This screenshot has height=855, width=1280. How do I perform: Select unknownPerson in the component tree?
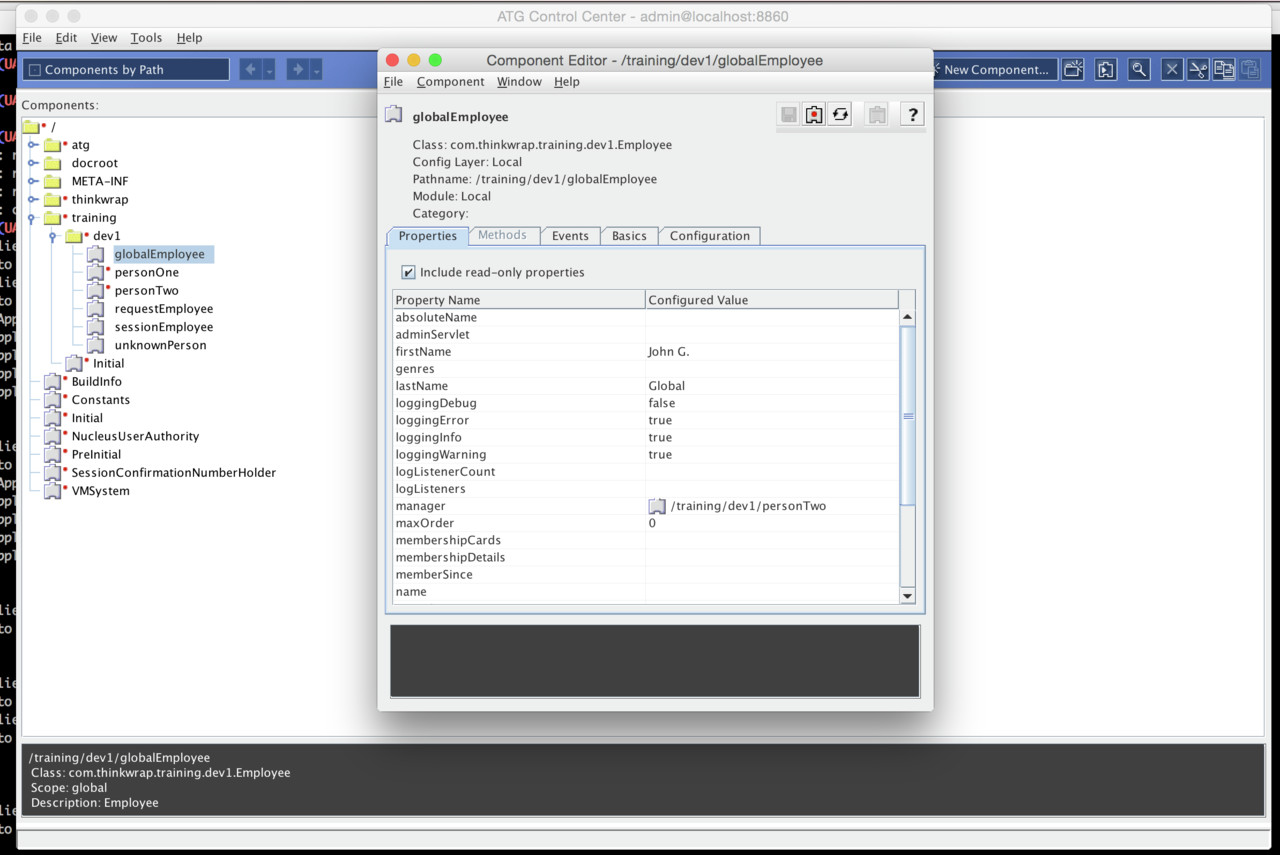coord(160,345)
